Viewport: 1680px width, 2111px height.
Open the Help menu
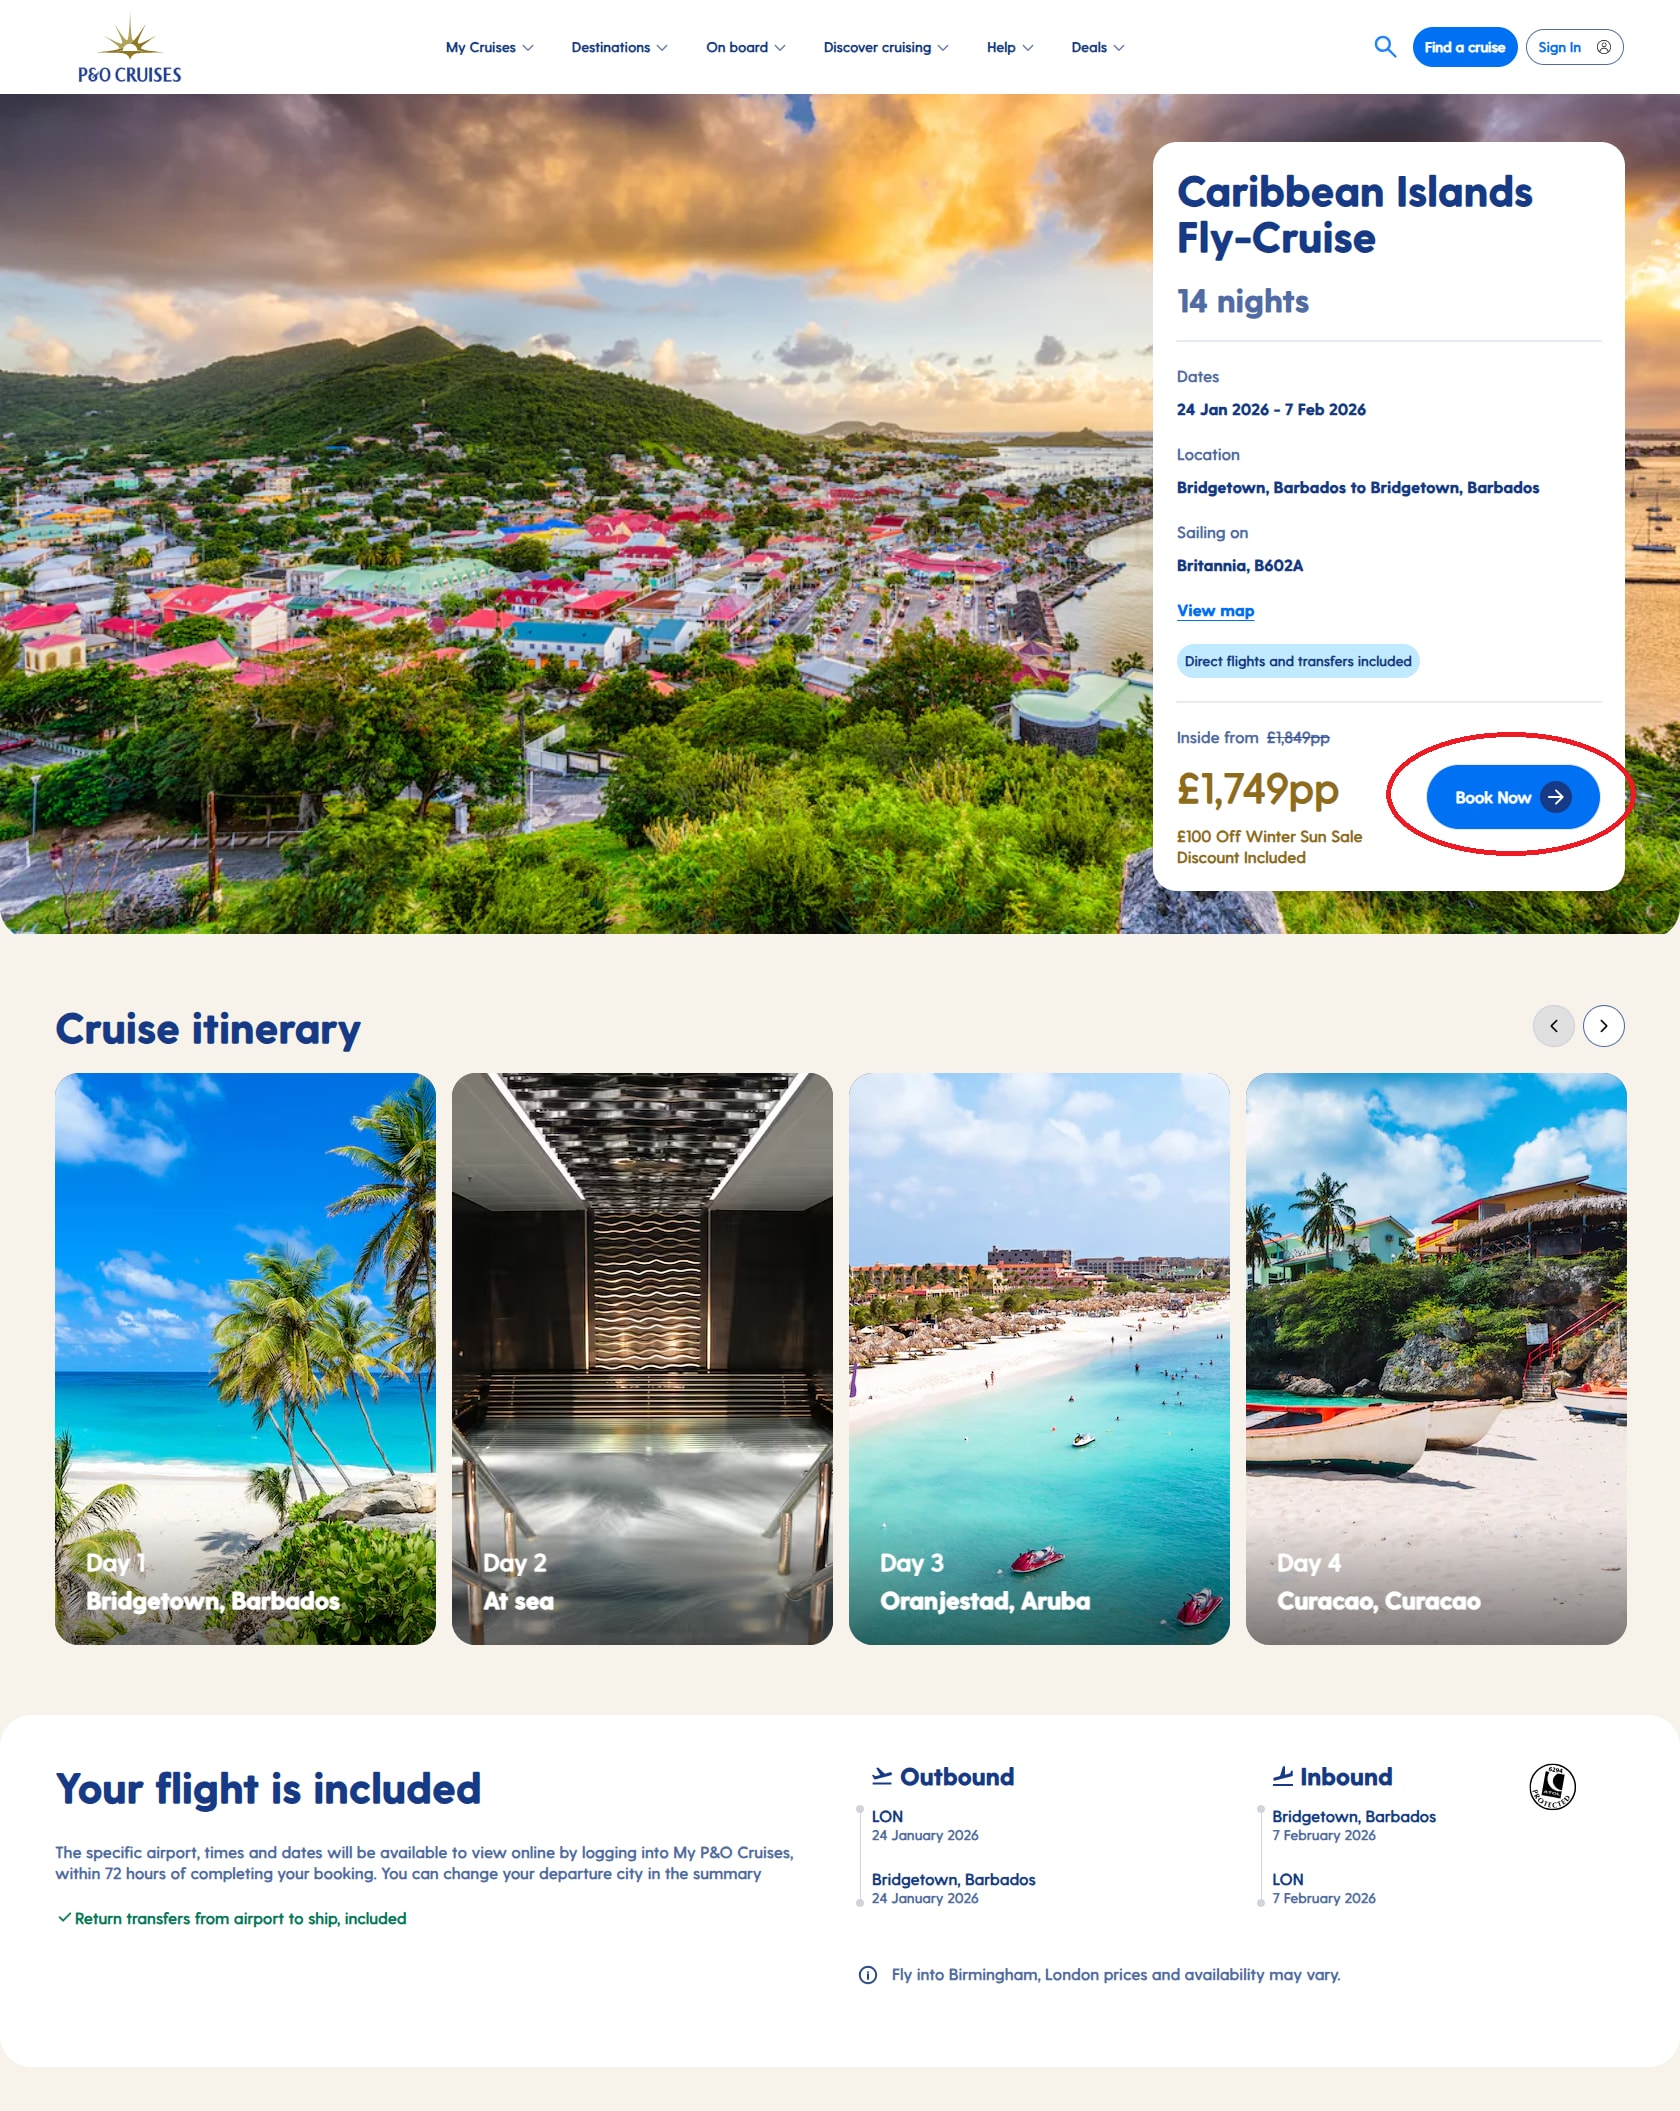pyautogui.click(x=1010, y=47)
